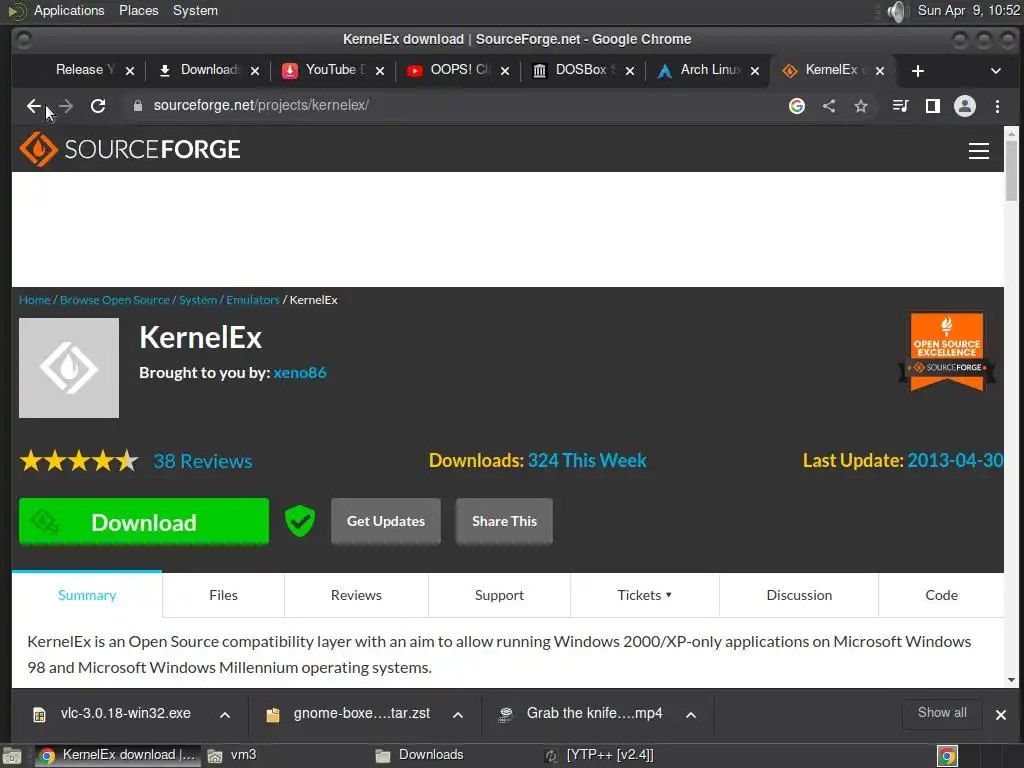The image size is (1024, 768).
Task: Open the Support tab
Action: pyautogui.click(x=499, y=595)
